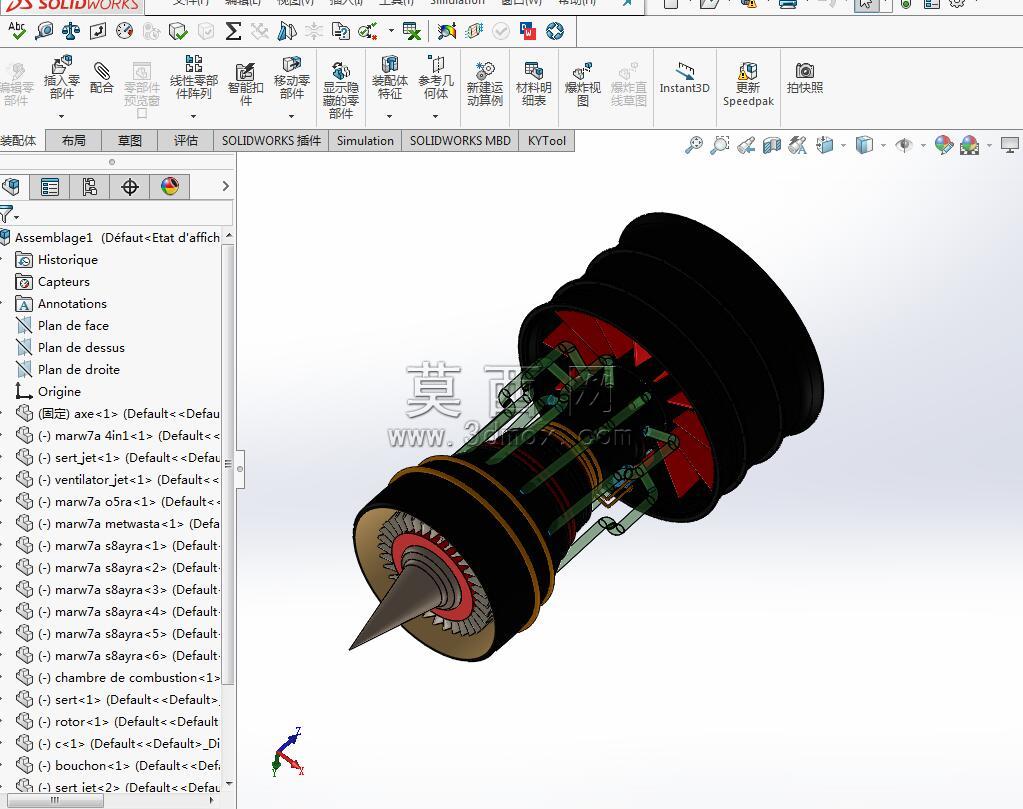Select Zoom to Area icon
The height and width of the screenshot is (809, 1023).
[720, 145]
